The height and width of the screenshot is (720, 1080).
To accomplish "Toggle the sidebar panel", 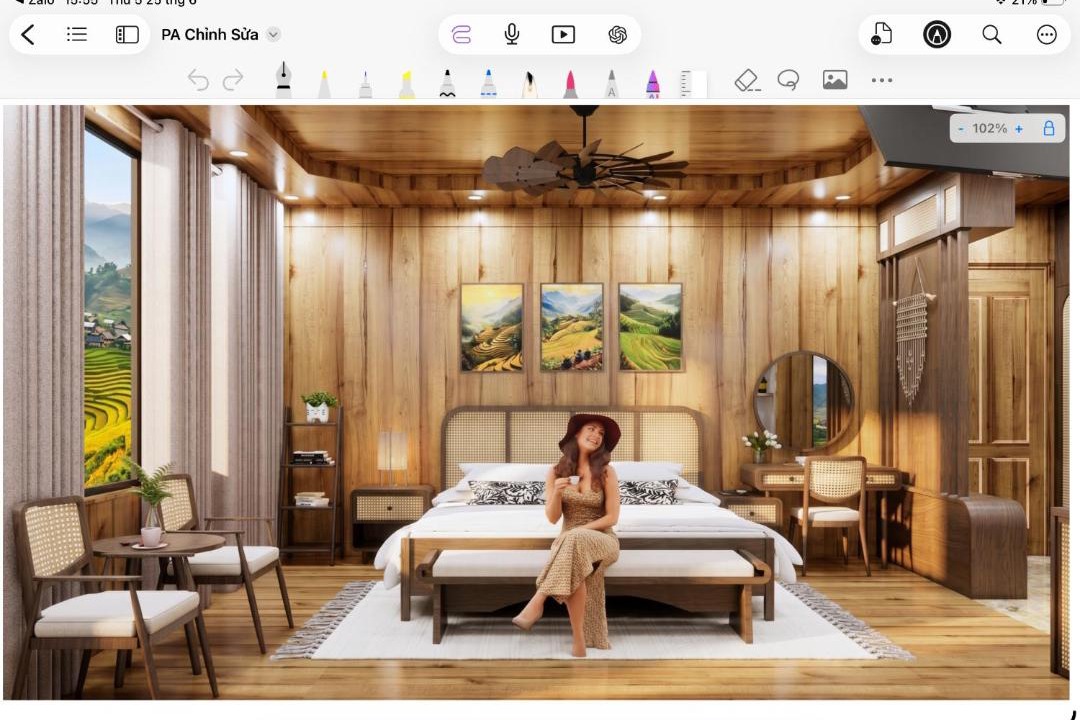I will coord(127,34).
